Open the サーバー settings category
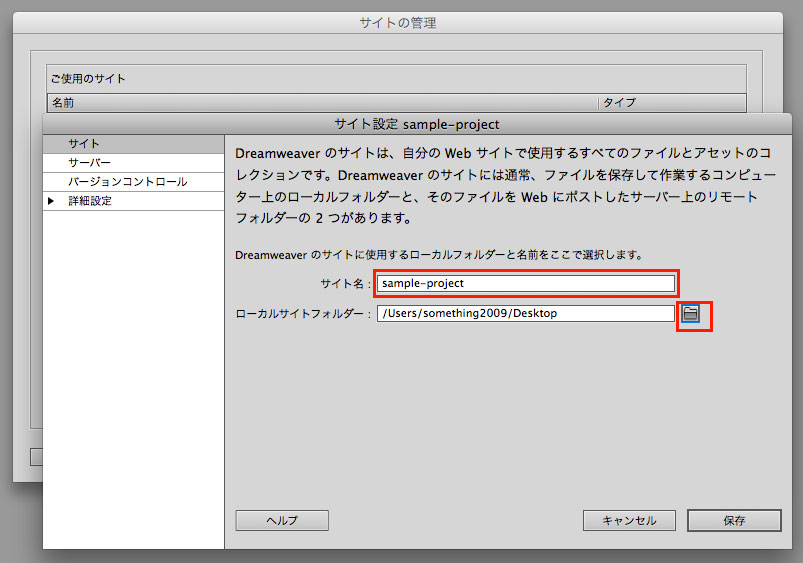 tap(134, 163)
